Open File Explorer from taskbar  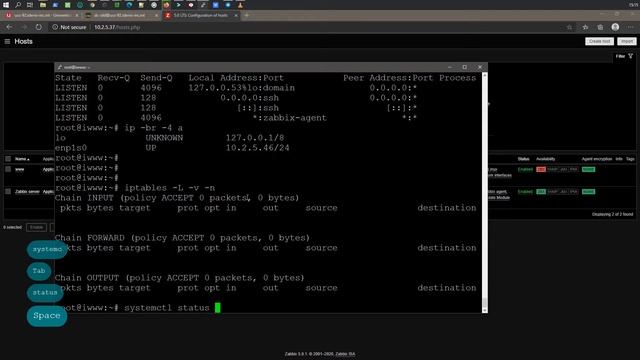tap(42, 5)
